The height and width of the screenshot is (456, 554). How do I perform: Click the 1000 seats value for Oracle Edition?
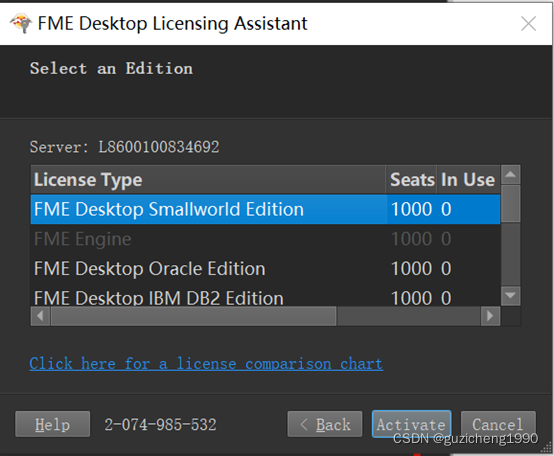[x=412, y=268]
